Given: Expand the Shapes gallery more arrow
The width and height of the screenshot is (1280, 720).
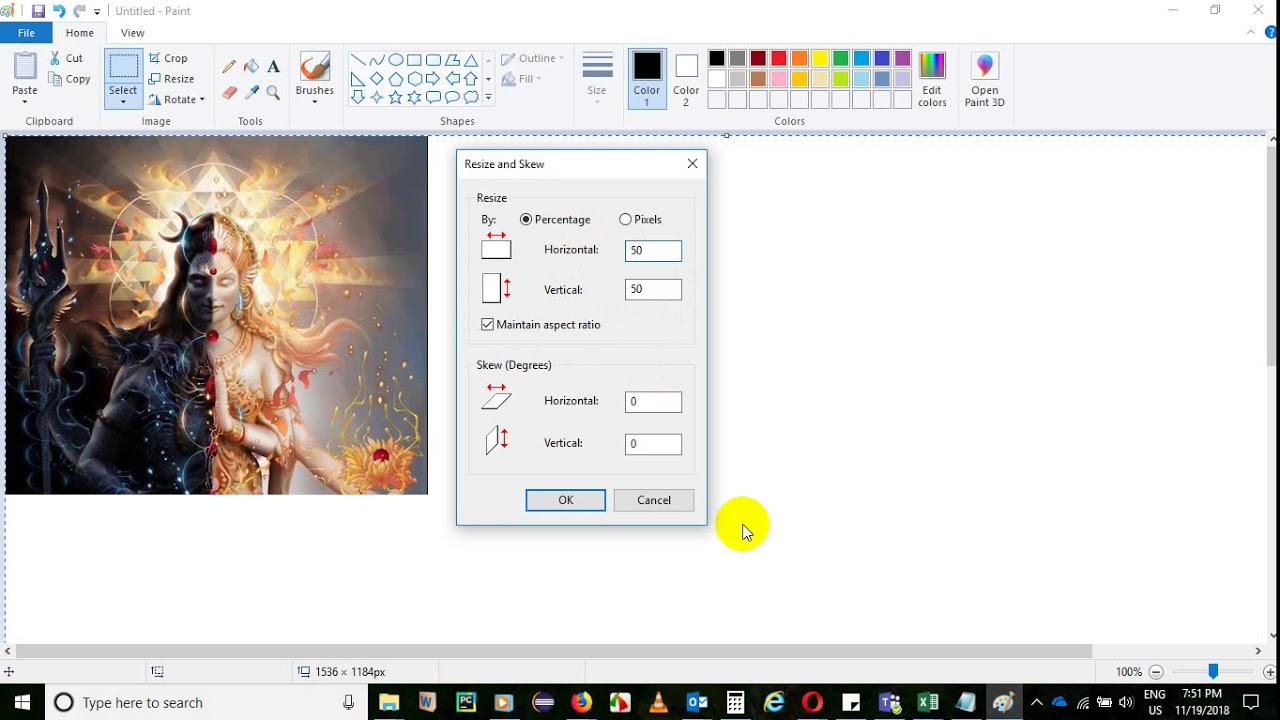Looking at the screenshot, I should coord(488,98).
